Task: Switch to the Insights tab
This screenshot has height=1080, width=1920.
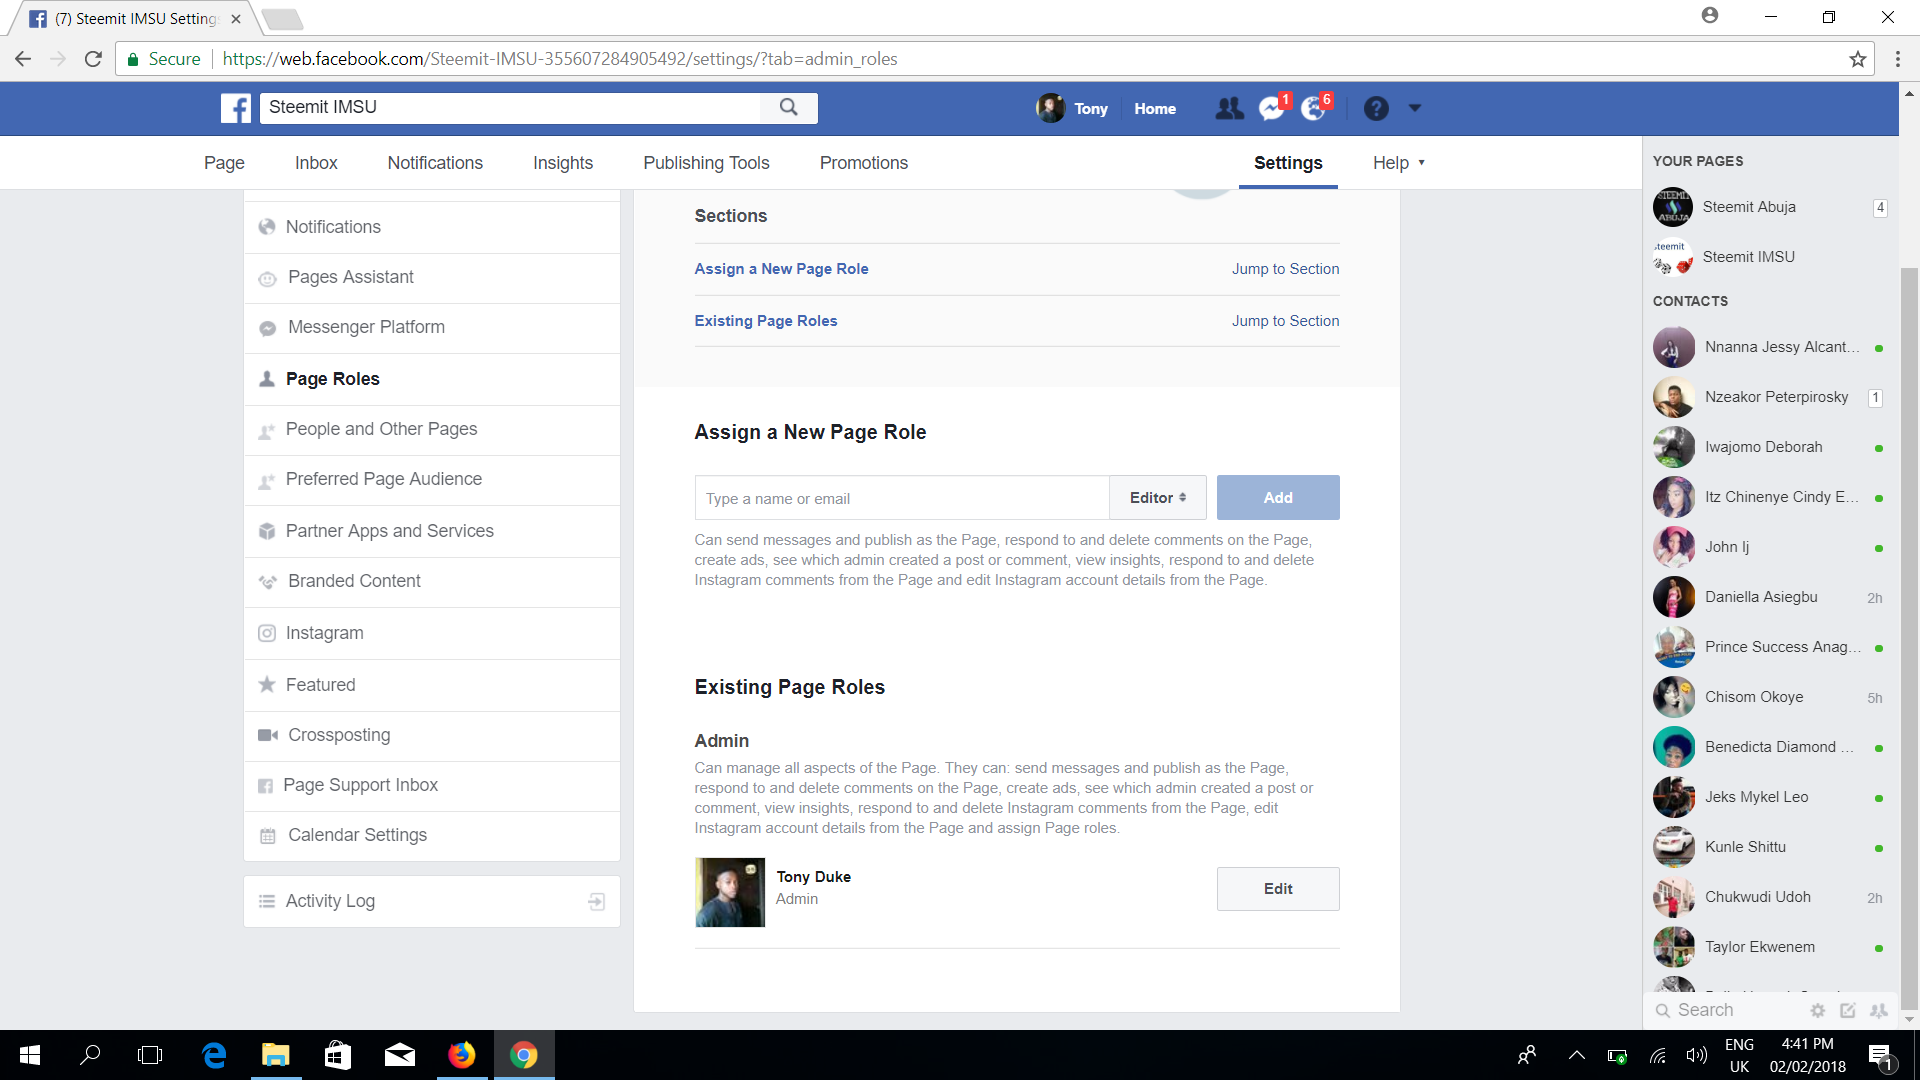Action: (x=562, y=163)
